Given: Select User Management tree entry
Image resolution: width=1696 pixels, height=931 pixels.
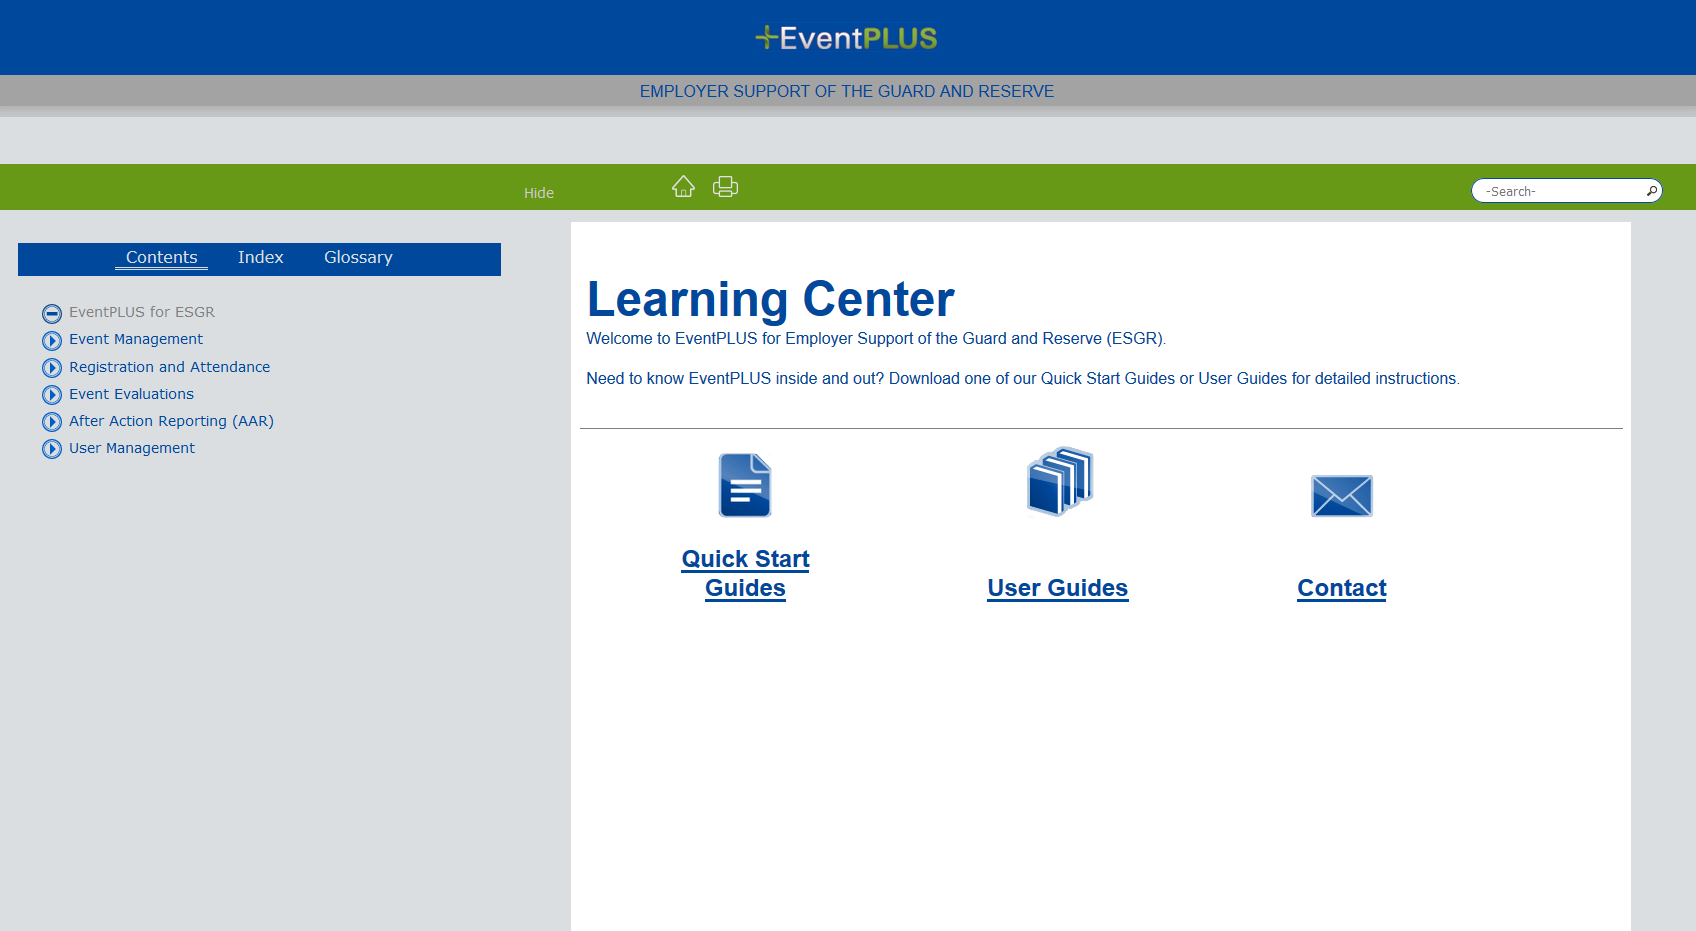Looking at the screenshot, I should 132,448.
